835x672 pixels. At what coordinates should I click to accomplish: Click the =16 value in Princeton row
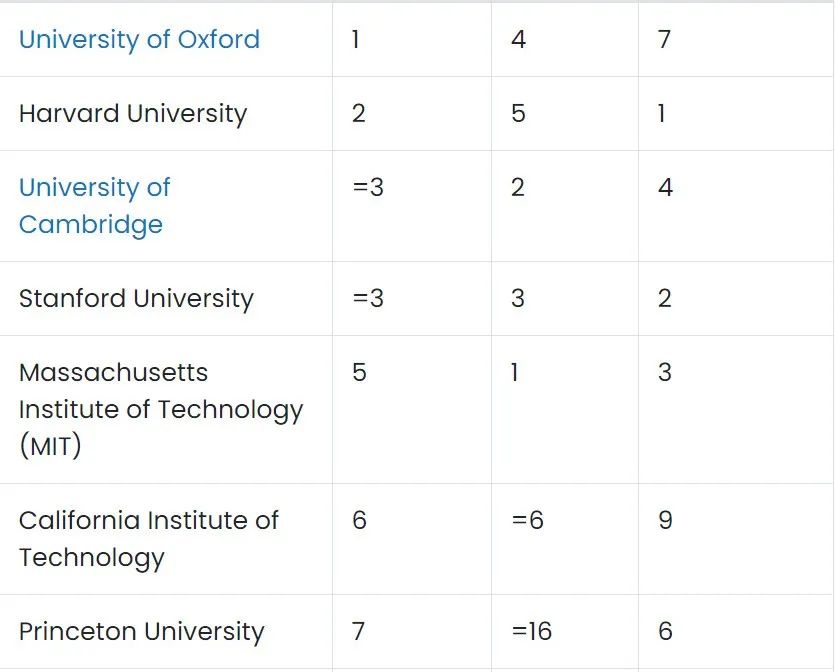(531, 632)
